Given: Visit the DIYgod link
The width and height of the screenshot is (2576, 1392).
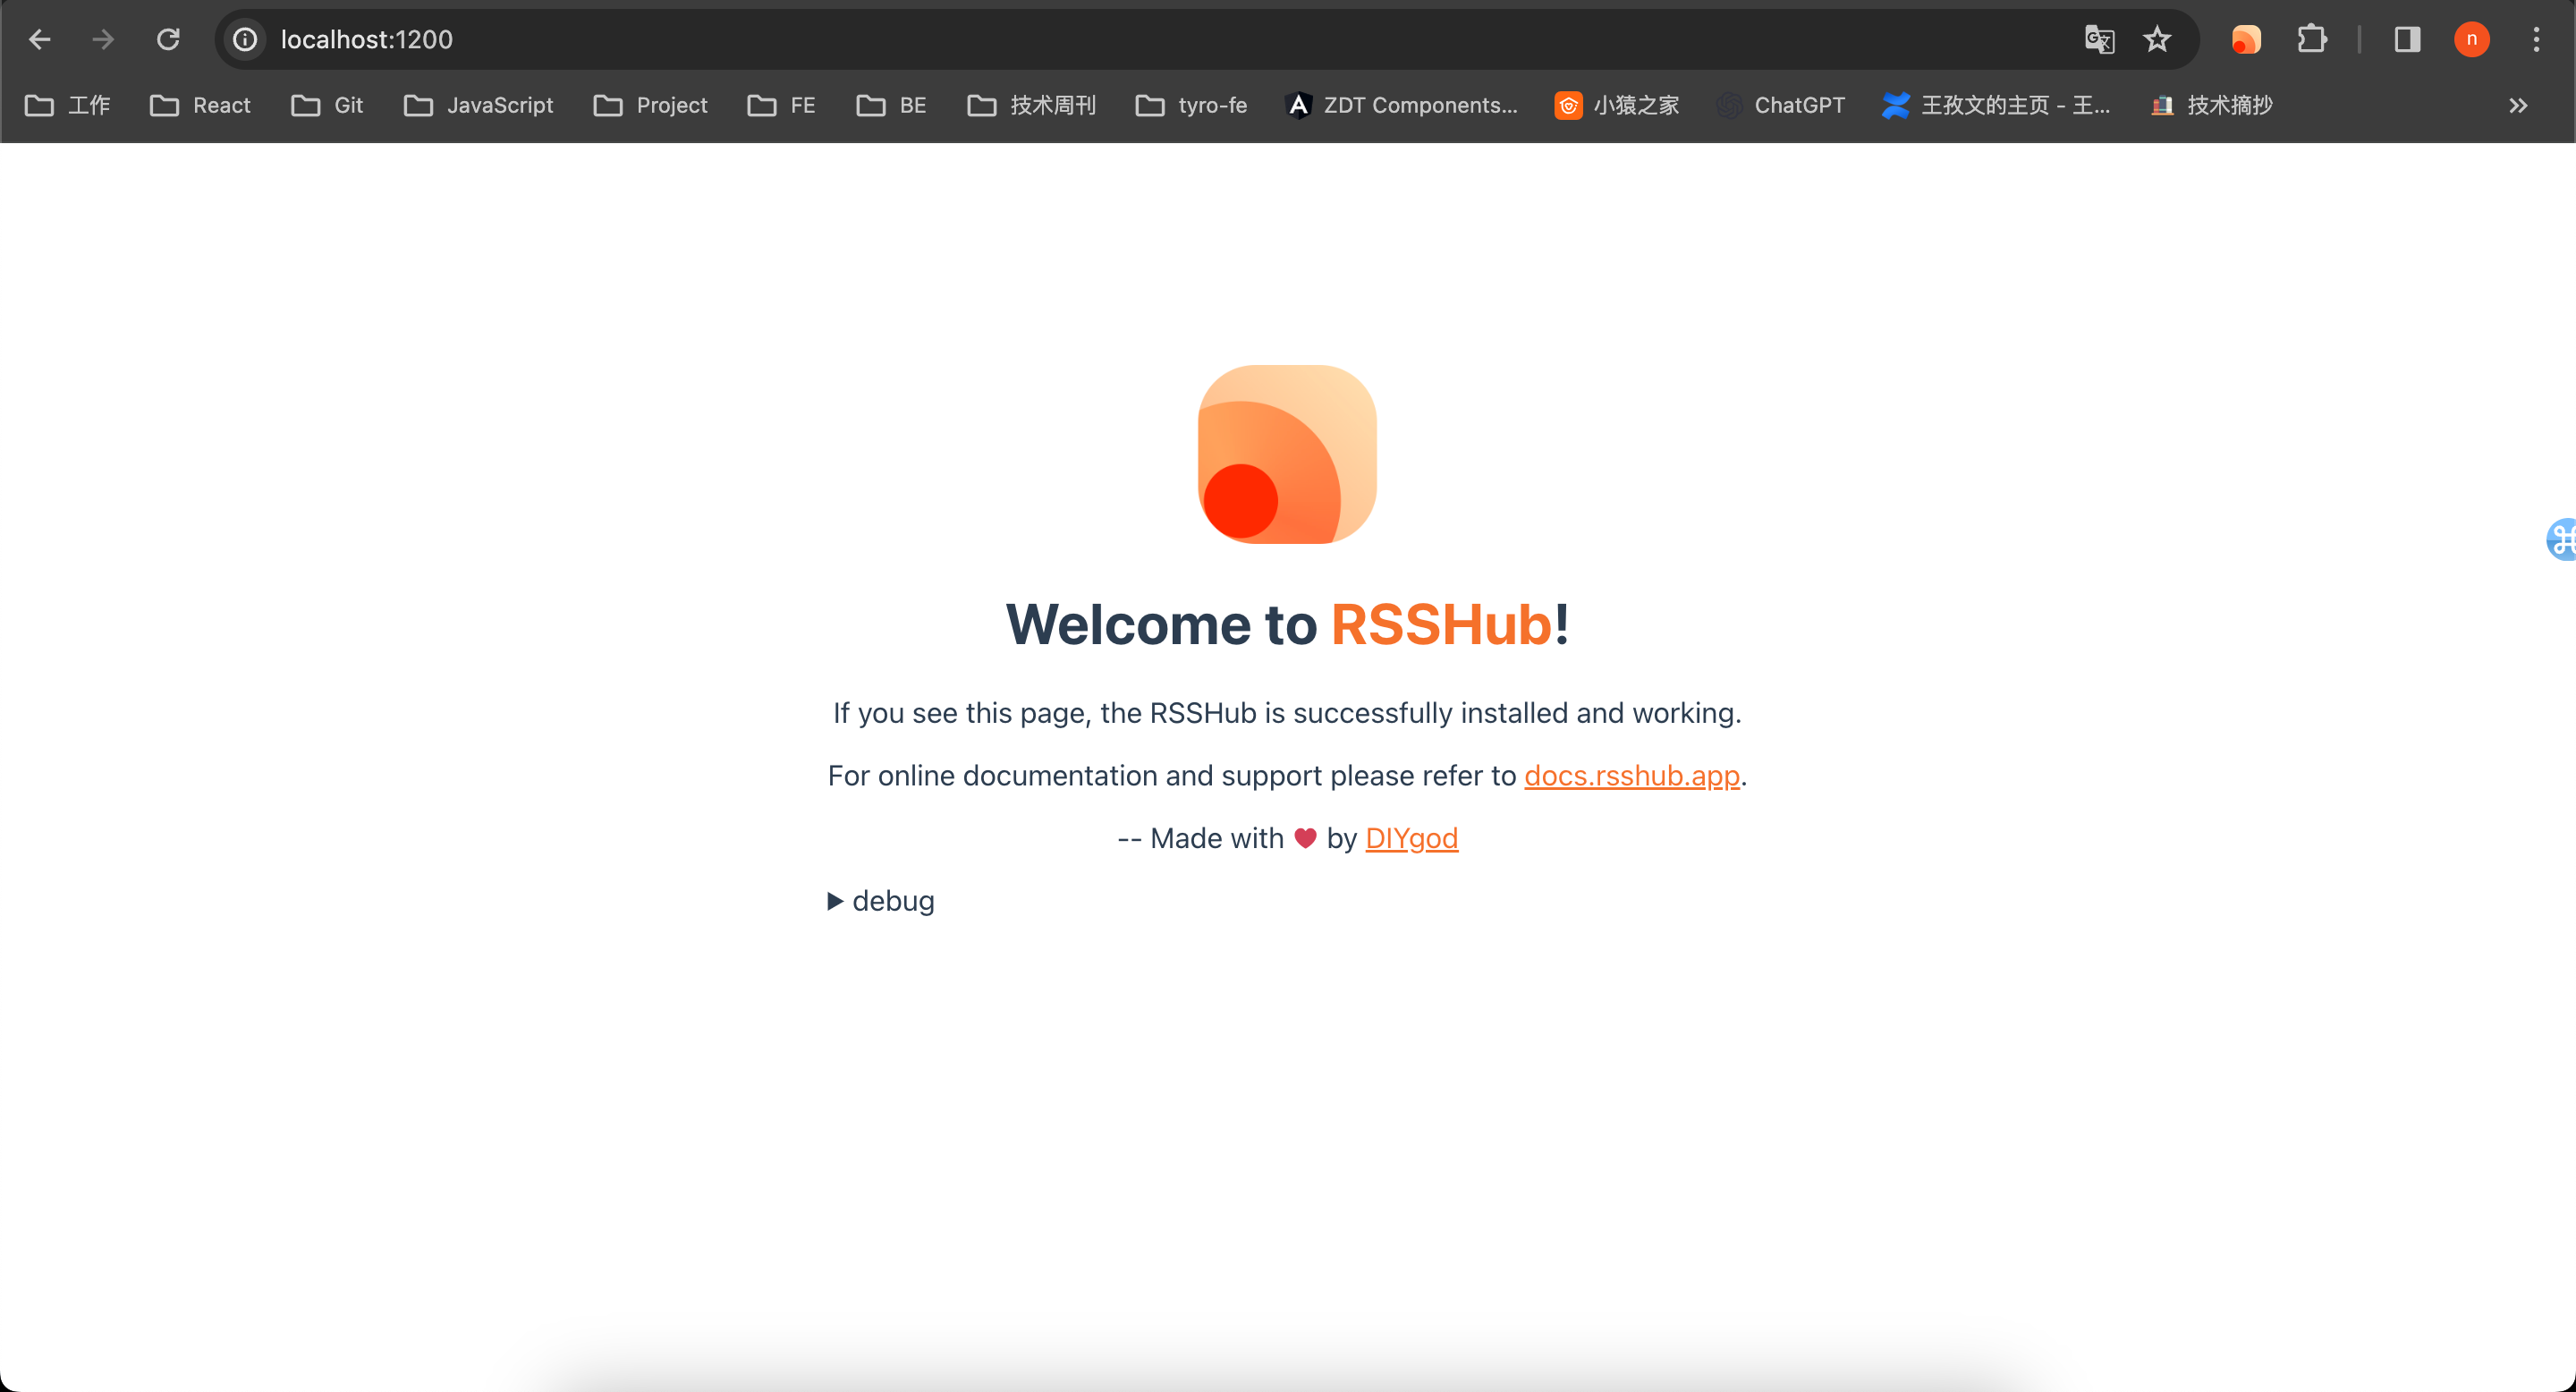Looking at the screenshot, I should (1411, 838).
